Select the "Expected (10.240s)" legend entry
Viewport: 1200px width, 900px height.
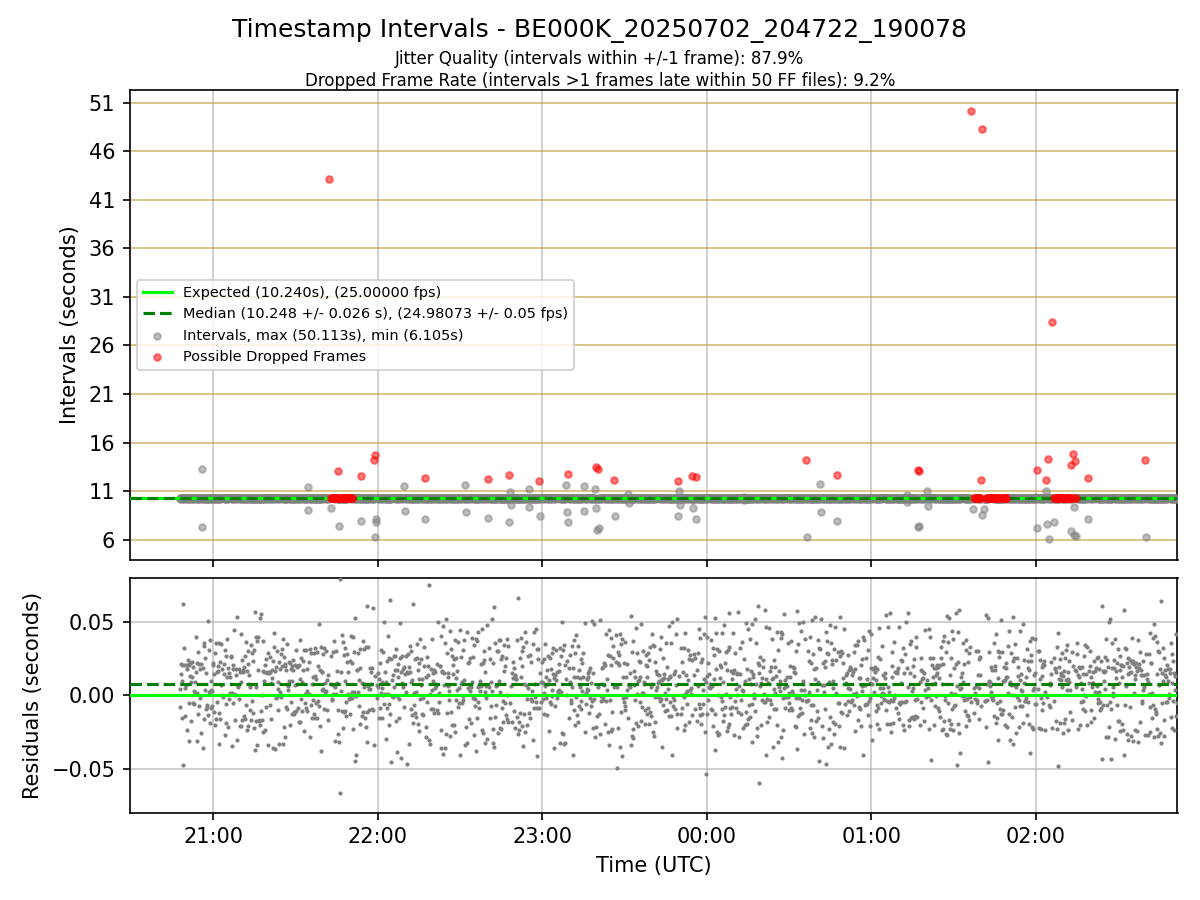[x=294, y=292]
